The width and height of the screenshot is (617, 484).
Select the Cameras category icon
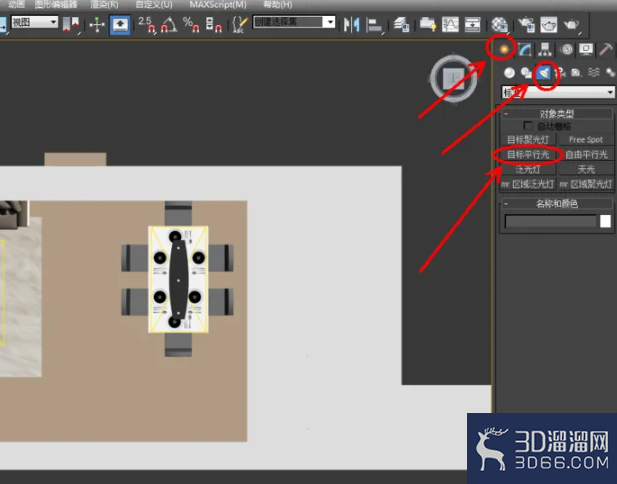click(x=560, y=73)
